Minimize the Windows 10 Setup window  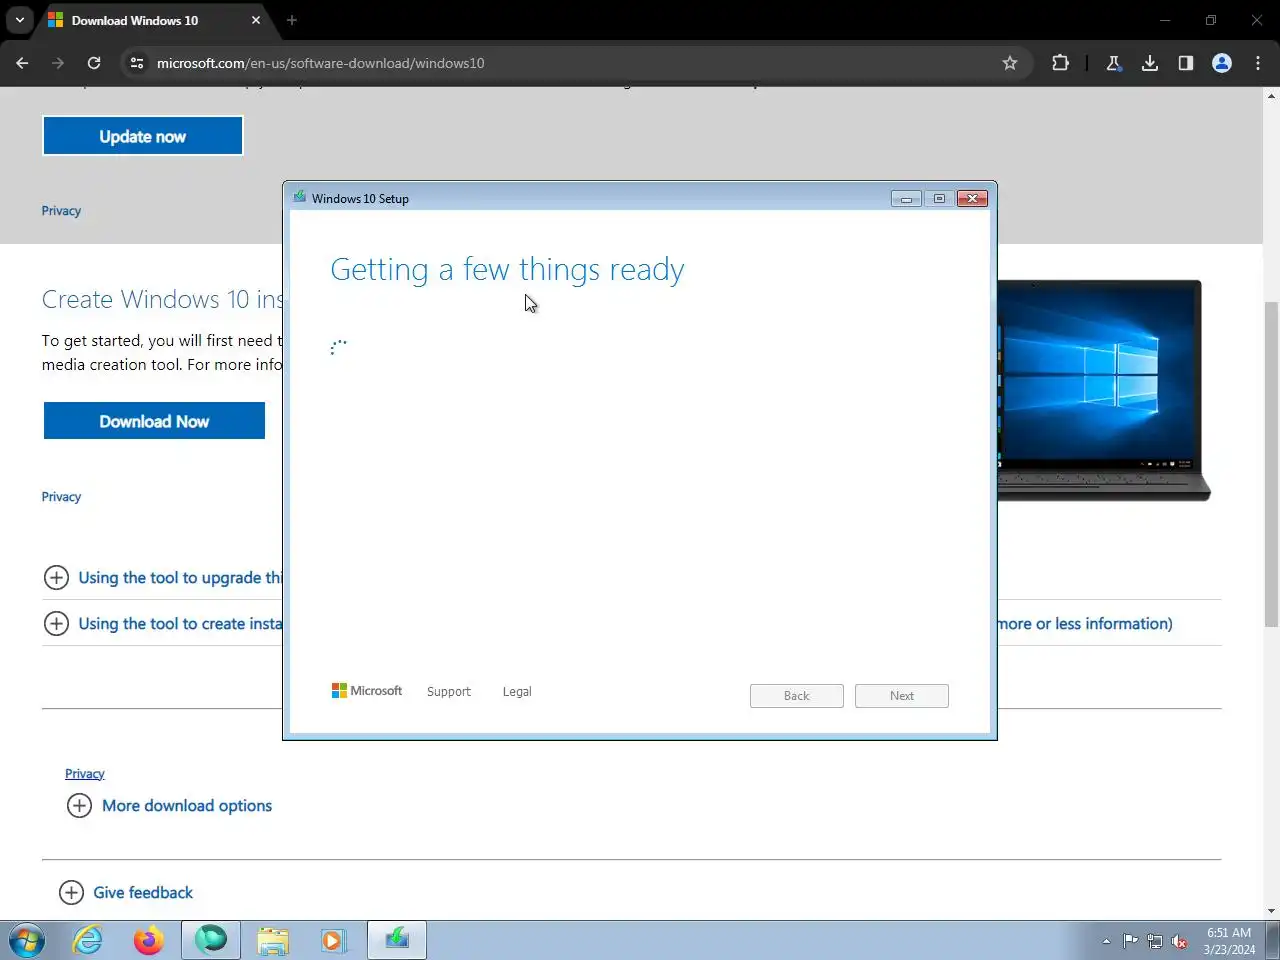(906, 198)
